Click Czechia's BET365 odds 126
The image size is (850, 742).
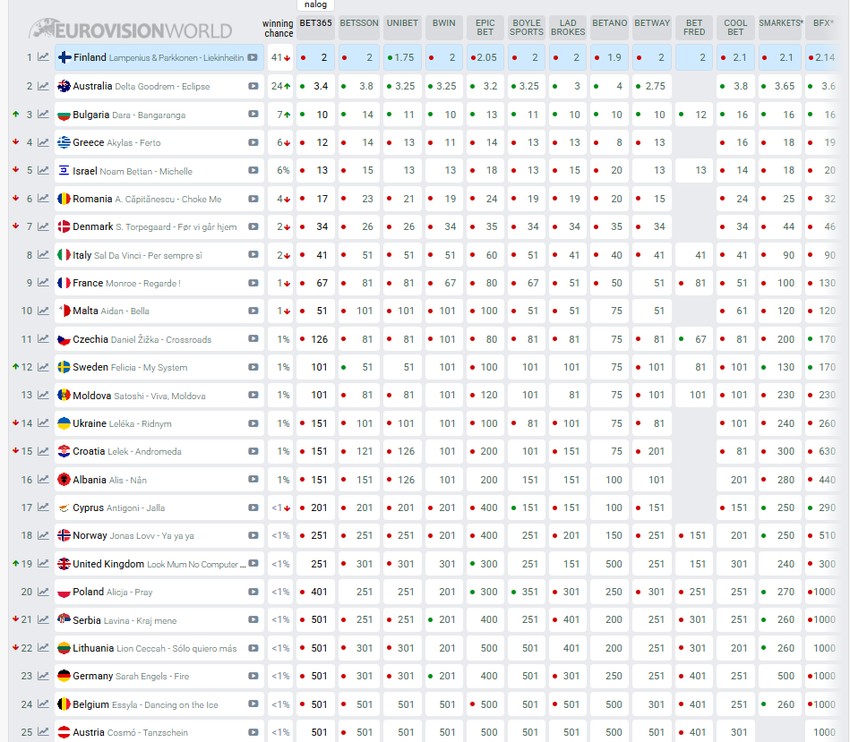(x=315, y=339)
